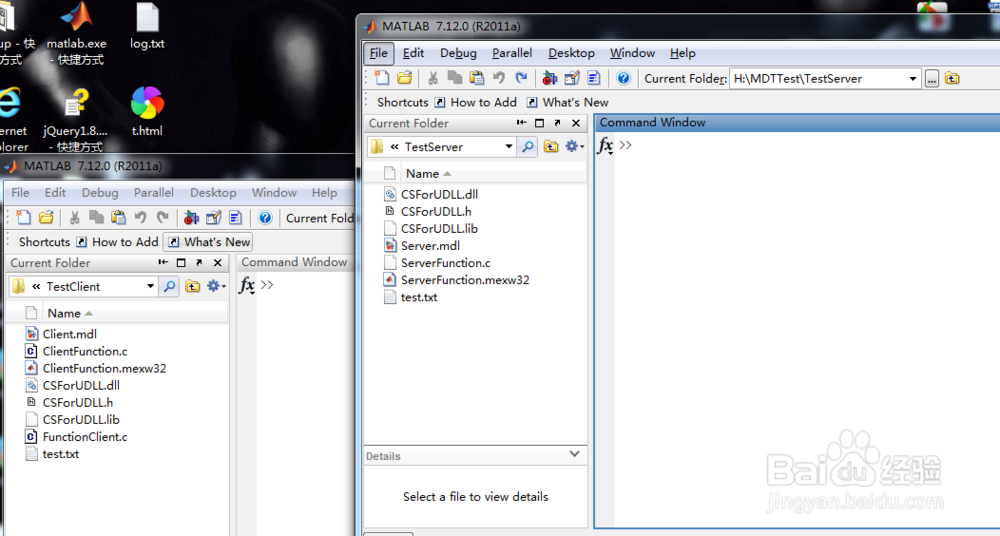Viewport: 1000px width, 536px height.
Task: Click up-folder icon in TestServer panel
Action: pos(551,147)
